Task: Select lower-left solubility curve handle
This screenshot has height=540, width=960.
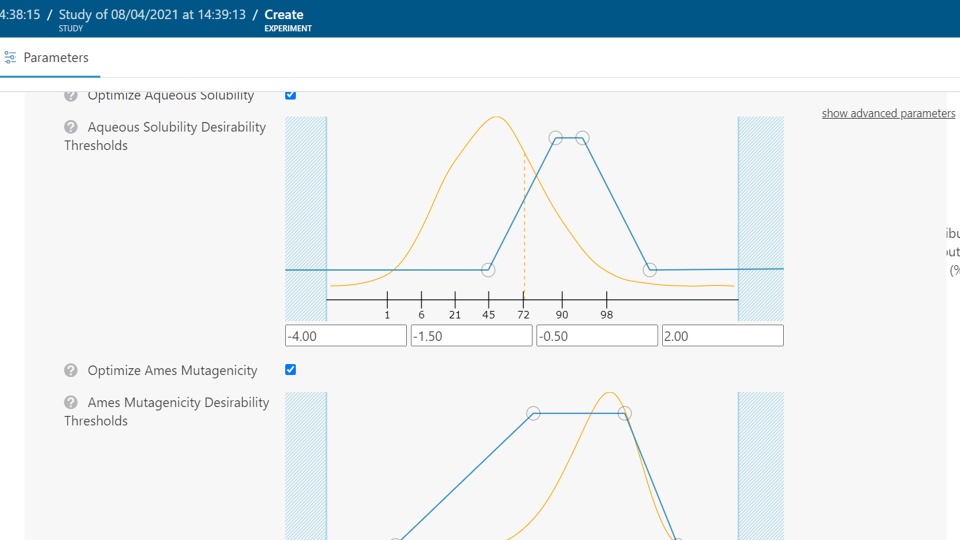Action: point(488,270)
